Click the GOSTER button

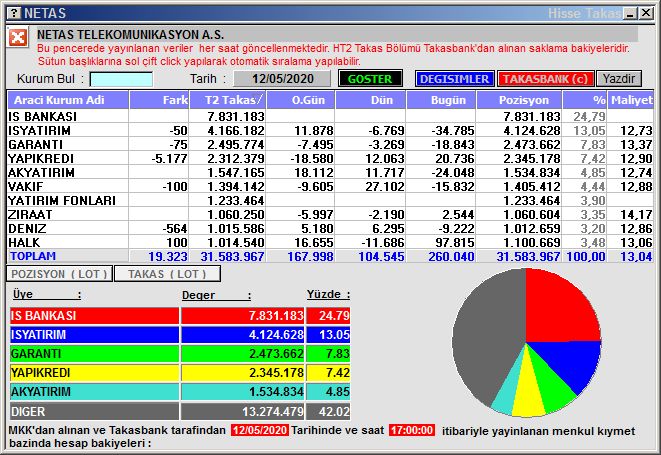[370, 79]
